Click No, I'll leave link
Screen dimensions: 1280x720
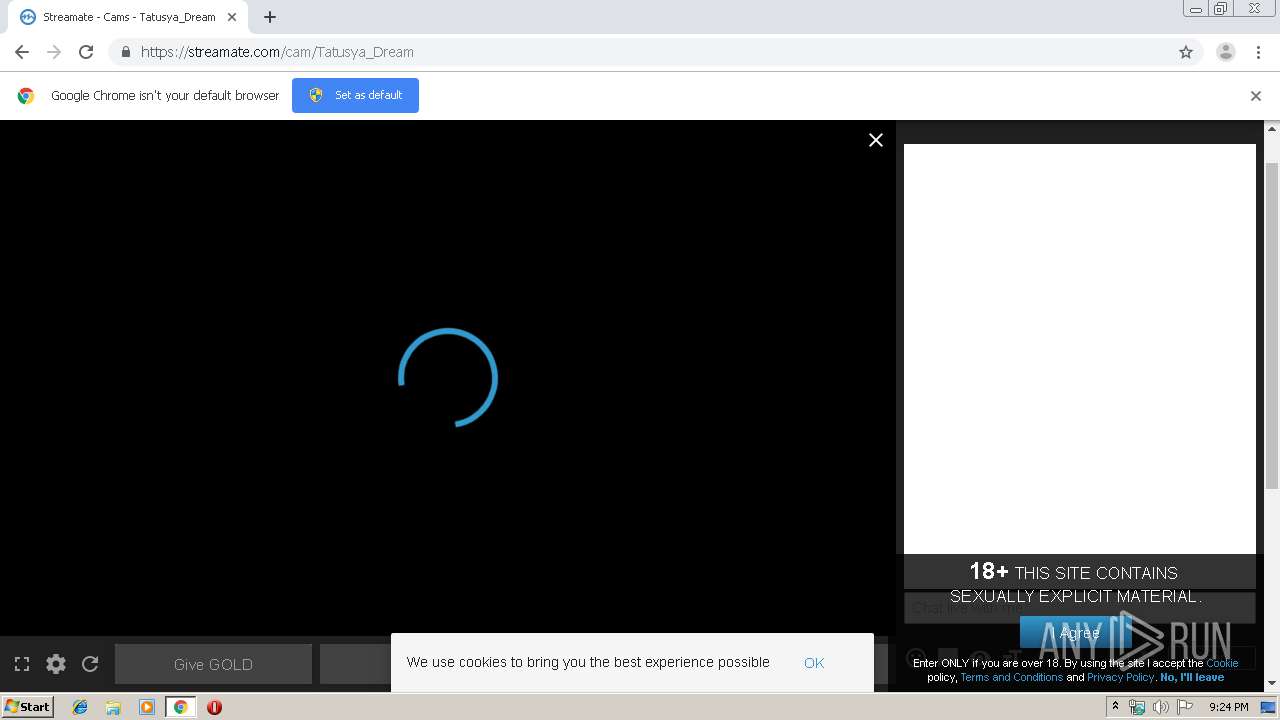point(1192,677)
